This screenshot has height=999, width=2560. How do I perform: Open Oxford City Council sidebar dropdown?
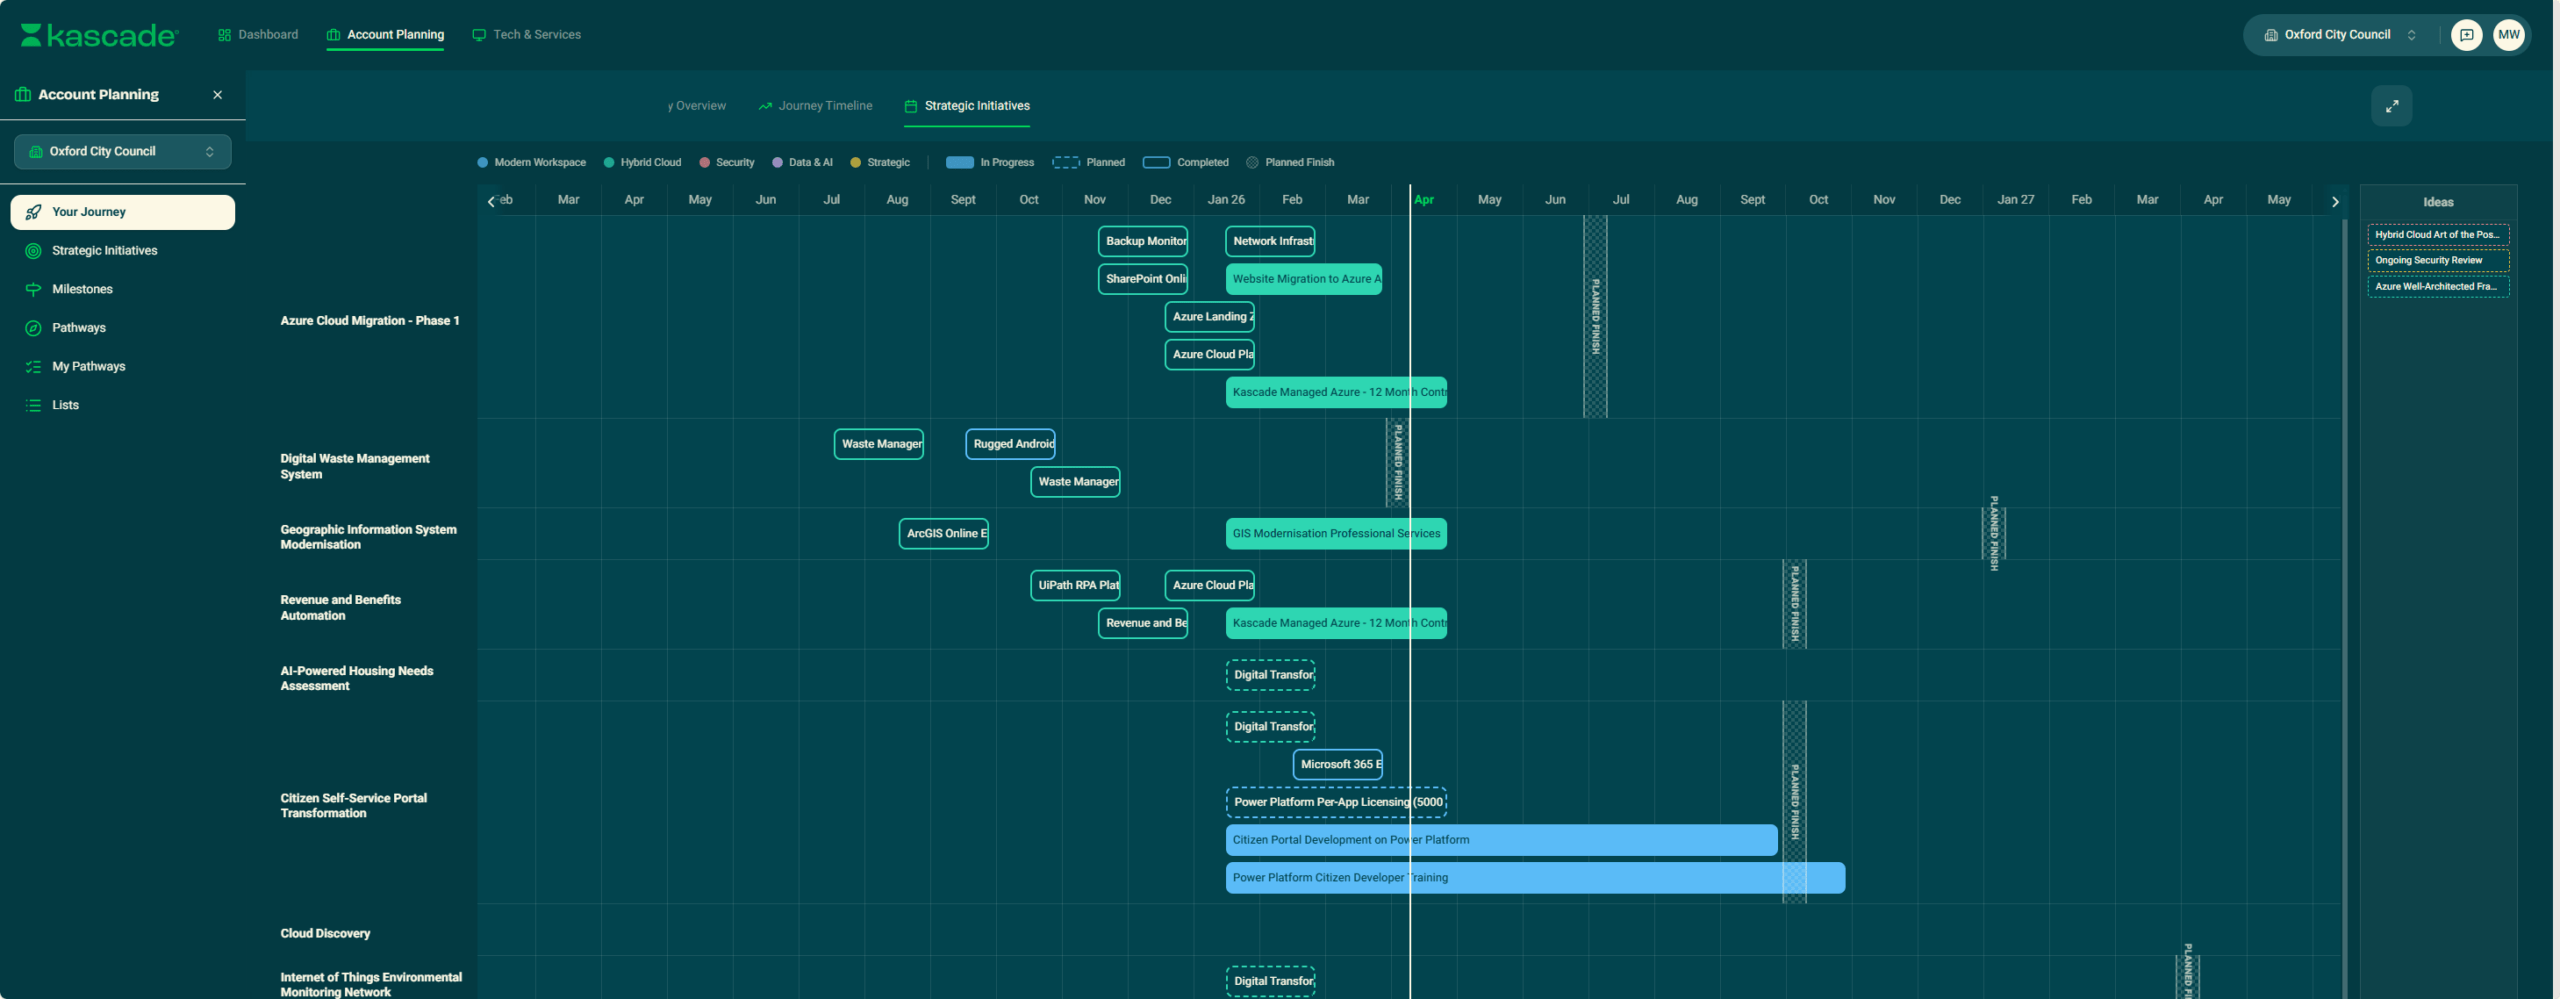point(122,152)
